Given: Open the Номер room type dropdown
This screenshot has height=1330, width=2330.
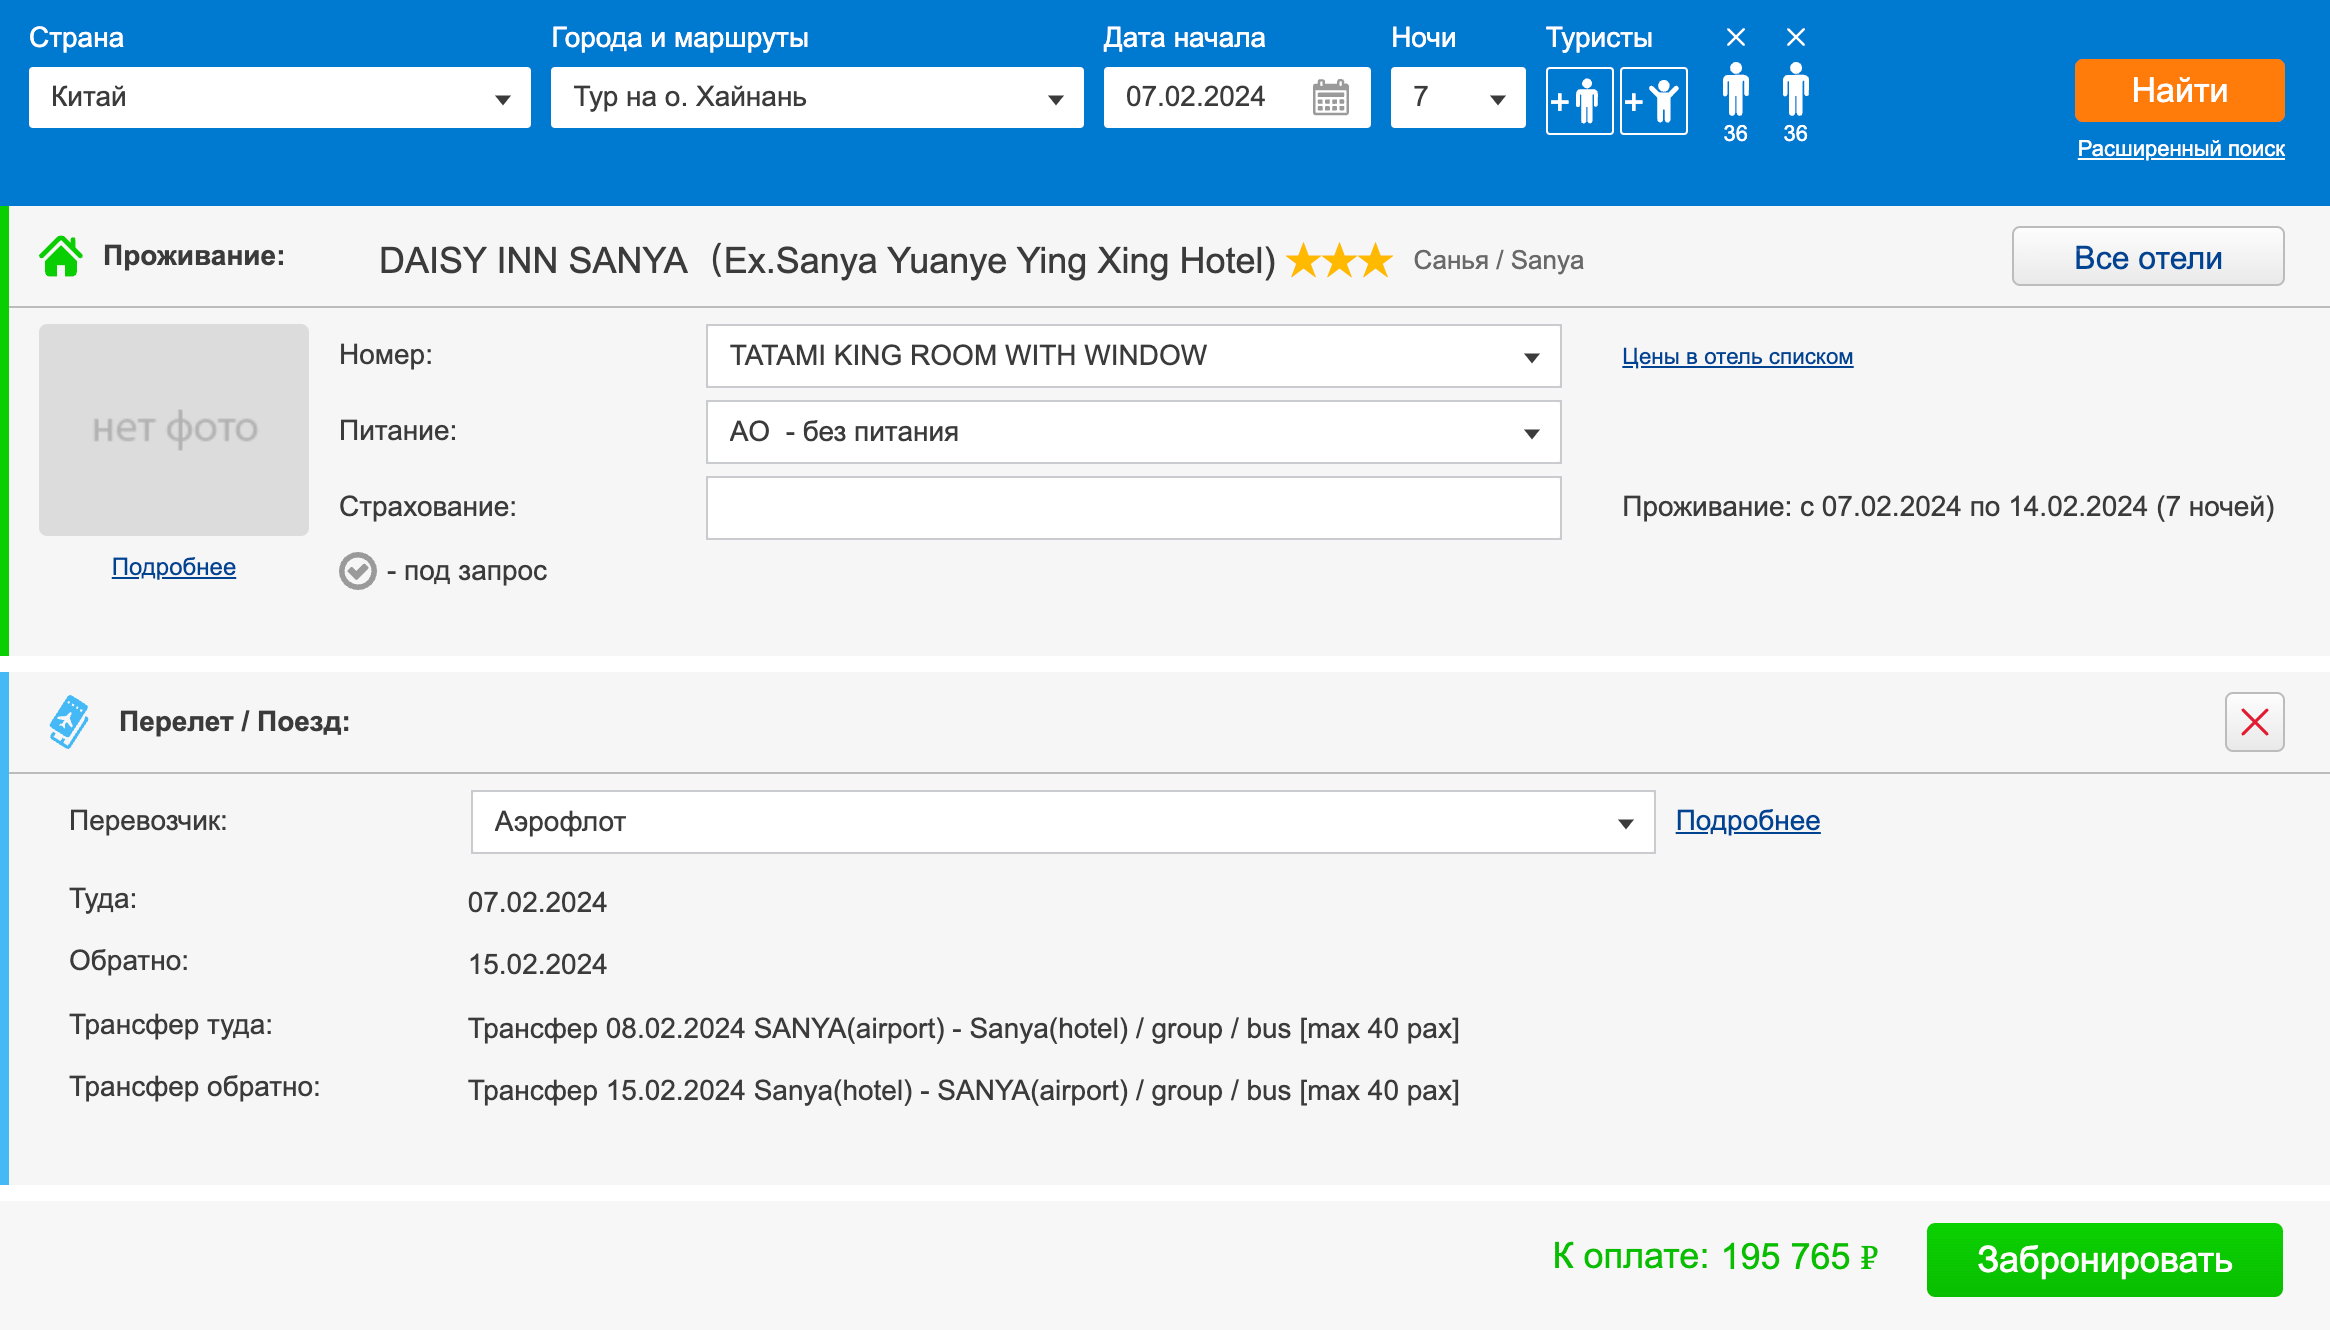Looking at the screenshot, I should click(1133, 355).
